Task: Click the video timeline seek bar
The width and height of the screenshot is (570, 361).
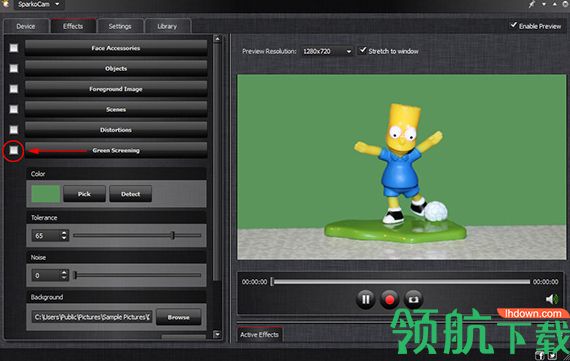Action: tap(400, 282)
